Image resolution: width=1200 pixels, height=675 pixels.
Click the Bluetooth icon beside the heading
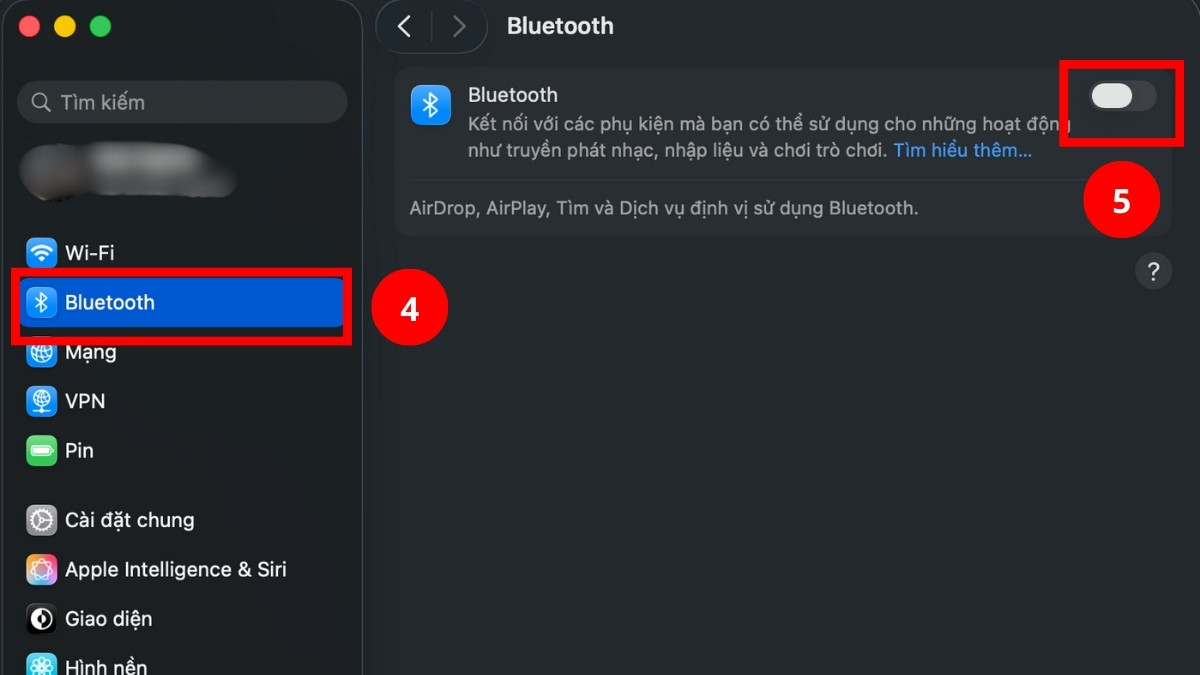[431, 104]
